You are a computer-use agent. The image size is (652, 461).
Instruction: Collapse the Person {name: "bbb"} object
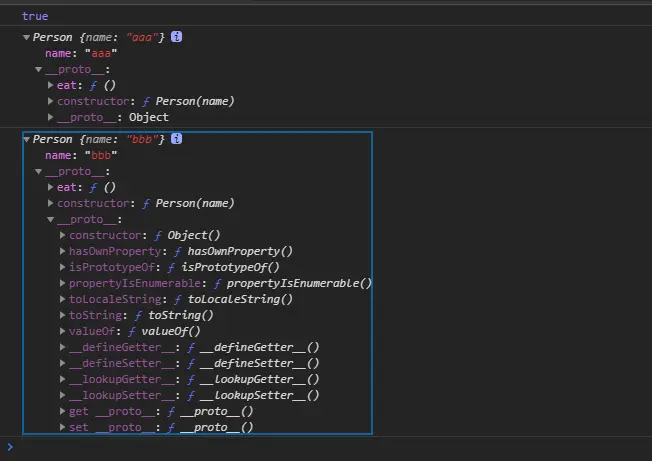pos(26,139)
